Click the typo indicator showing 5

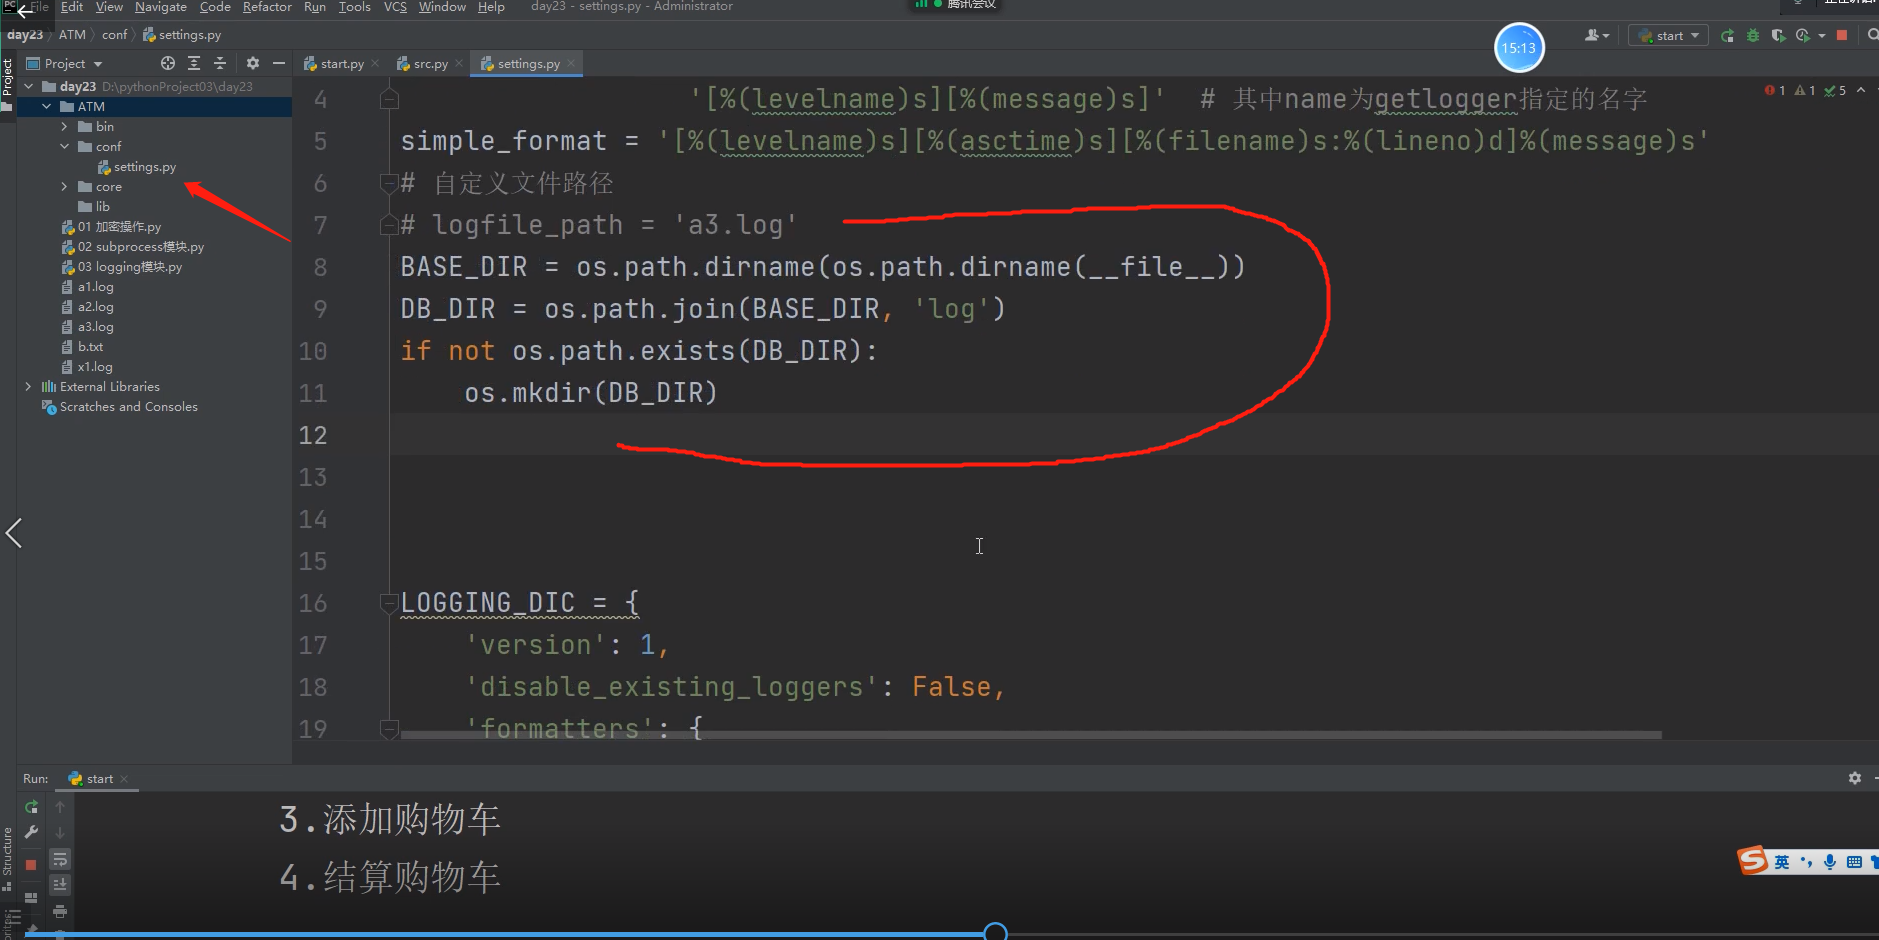[1835, 90]
